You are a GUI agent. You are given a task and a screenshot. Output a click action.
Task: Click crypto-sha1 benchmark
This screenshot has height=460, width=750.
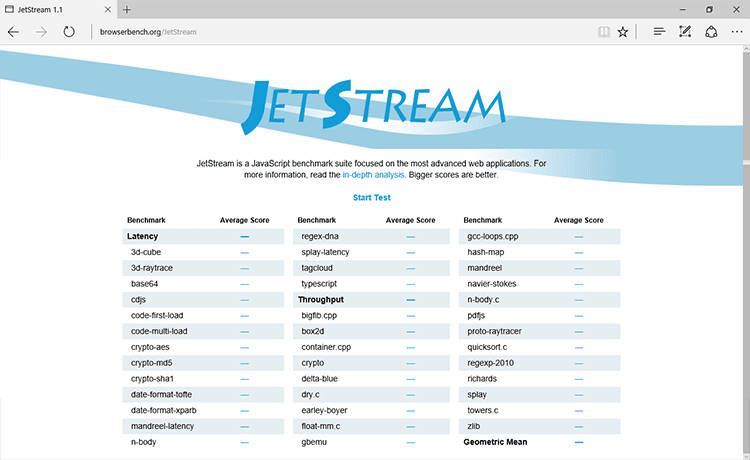click(x=152, y=379)
